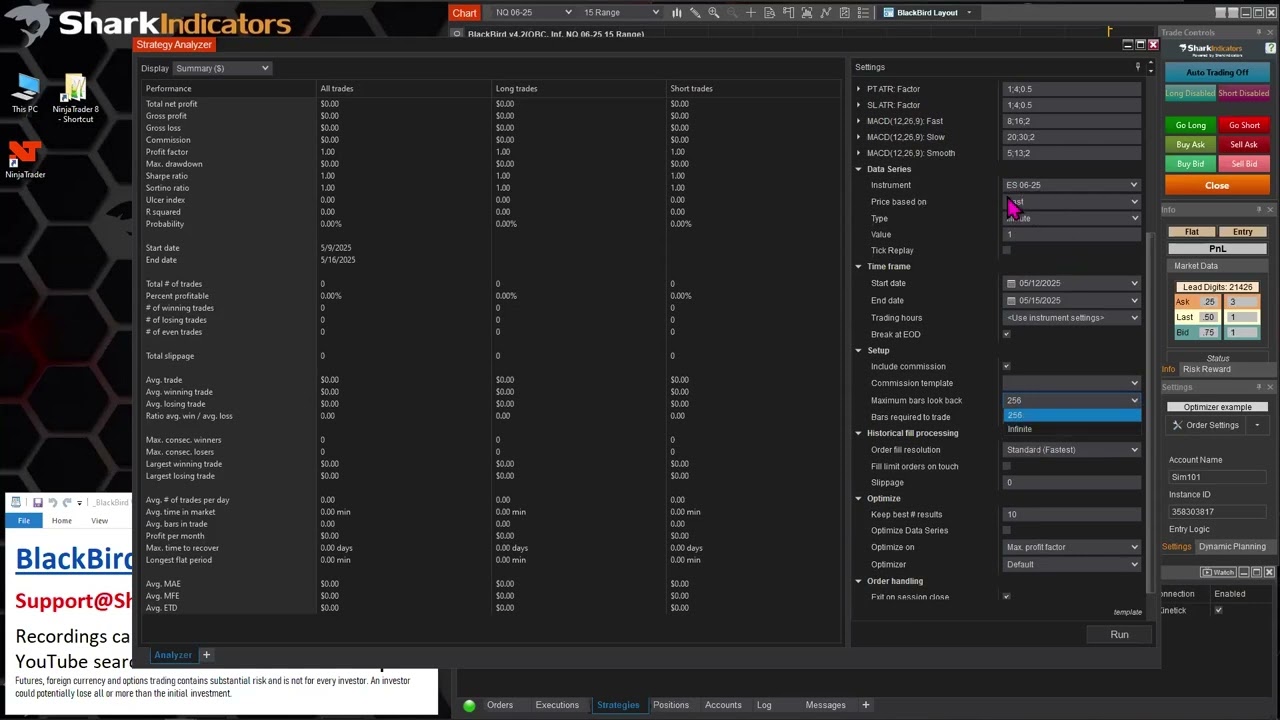Screen dimensions: 1280x720
Task: Add a new Control Center tab with plus
Action: point(866,705)
